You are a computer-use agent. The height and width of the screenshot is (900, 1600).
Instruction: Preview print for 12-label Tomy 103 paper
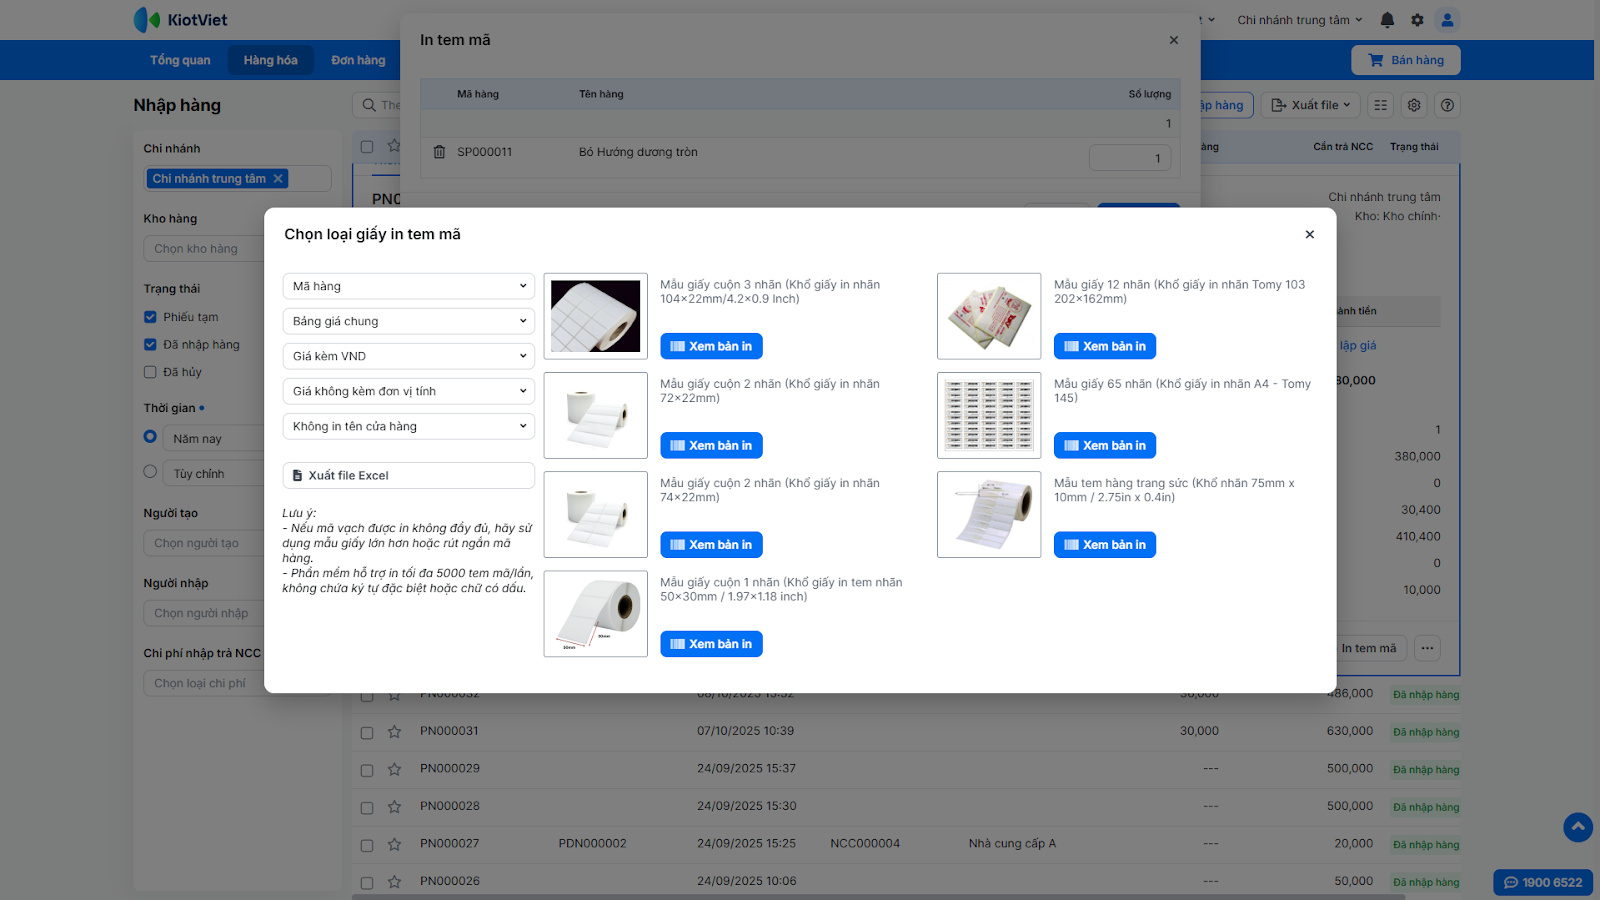pos(1105,346)
